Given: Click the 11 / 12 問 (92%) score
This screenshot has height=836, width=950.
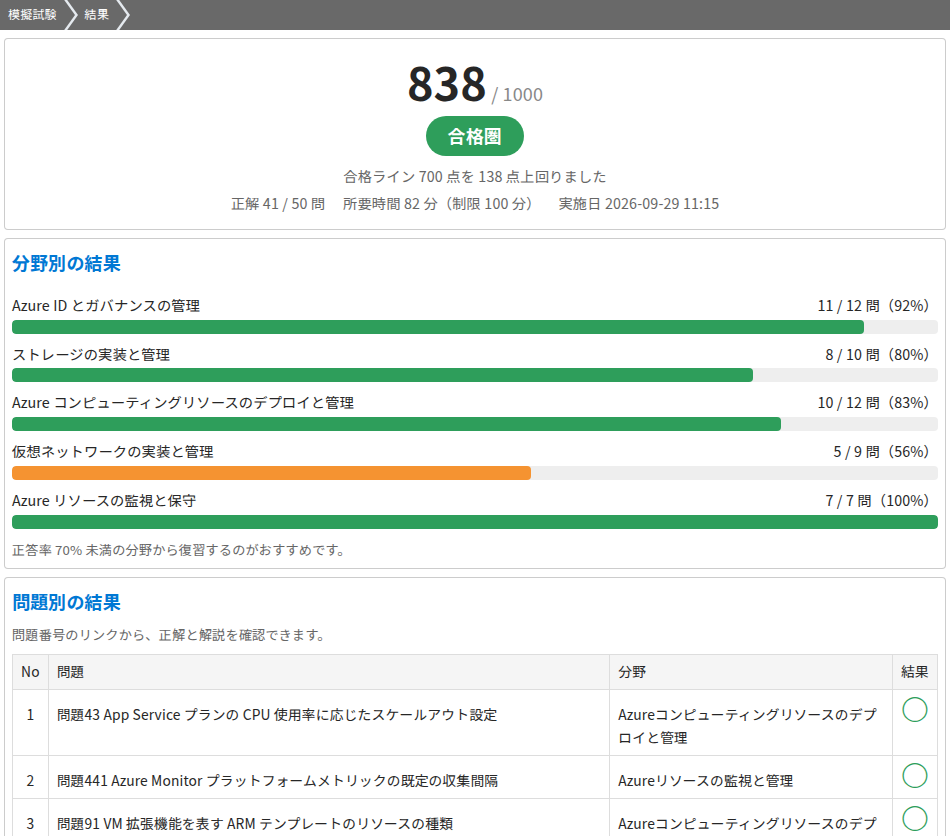Looking at the screenshot, I should point(873,306).
